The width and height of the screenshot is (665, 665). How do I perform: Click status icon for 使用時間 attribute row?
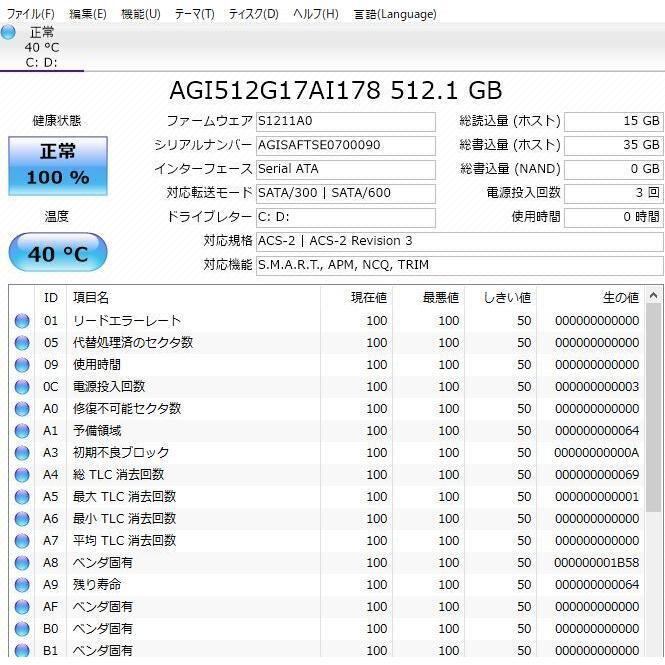pyautogui.click(x=22, y=365)
